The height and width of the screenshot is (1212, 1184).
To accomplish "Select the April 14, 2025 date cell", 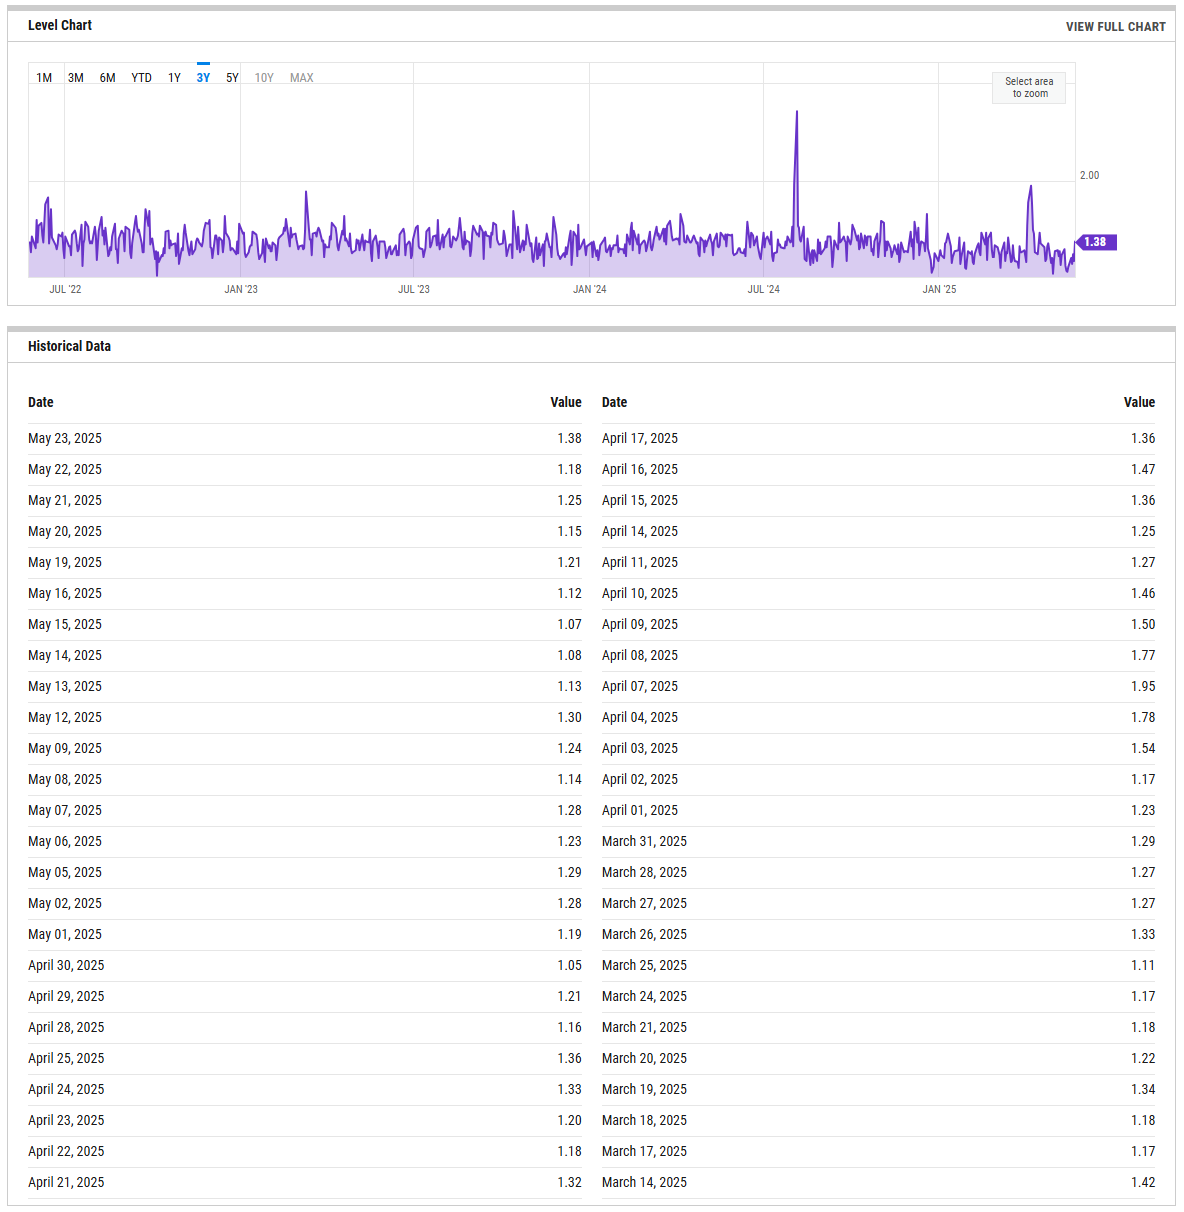I will (640, 531).
